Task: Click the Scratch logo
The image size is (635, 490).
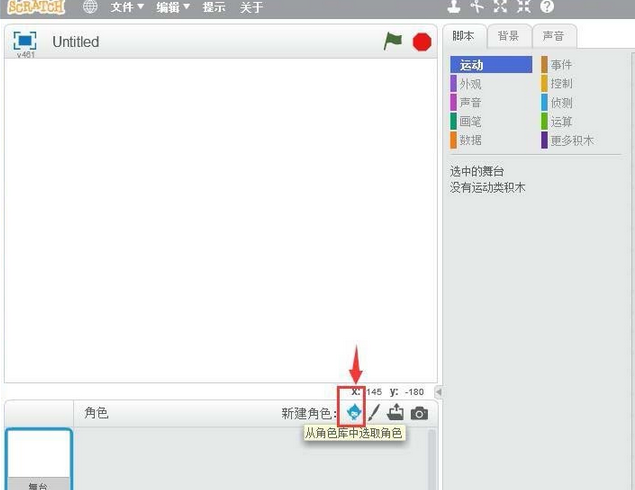Action: pos(36,7)
